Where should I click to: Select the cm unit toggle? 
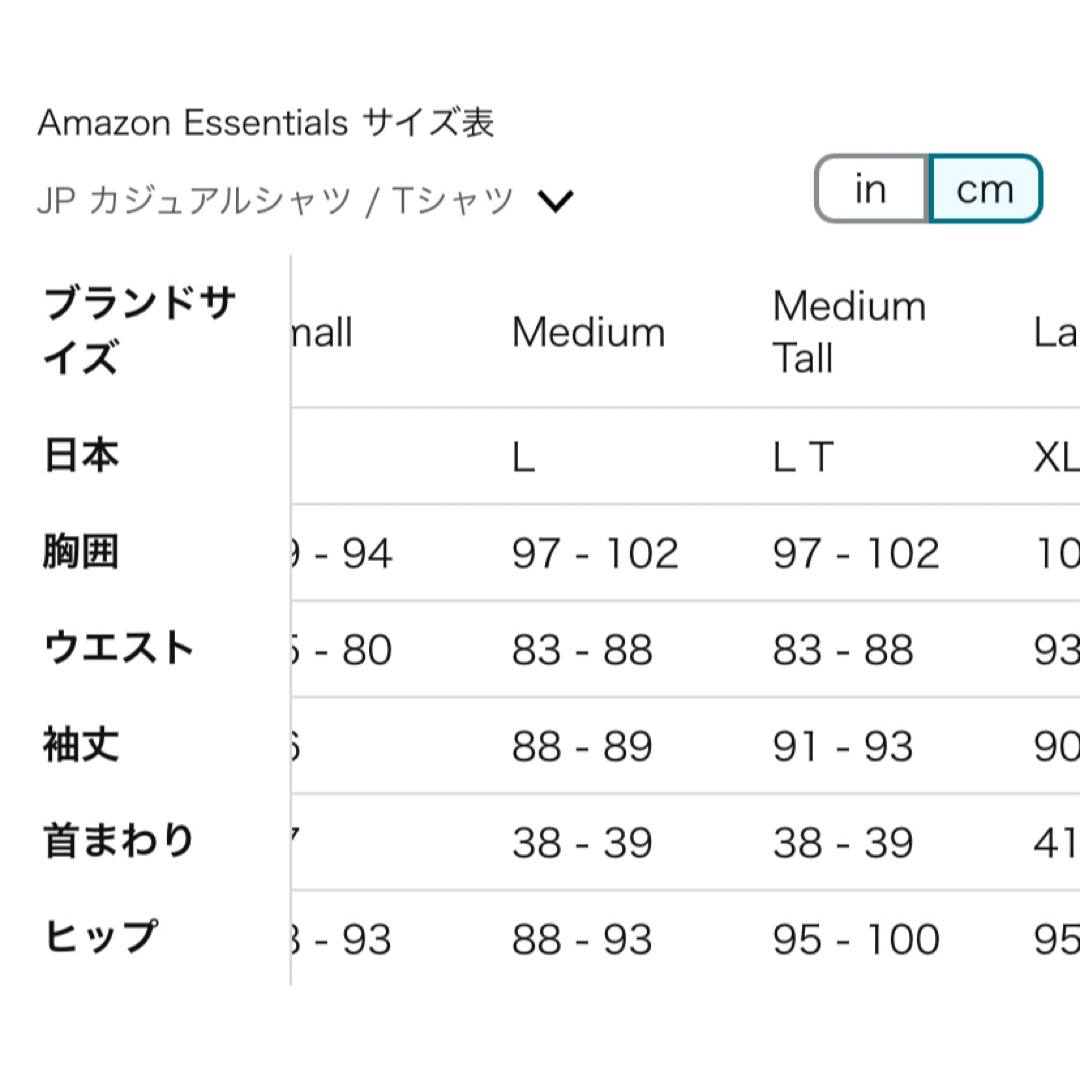[985, 189]
